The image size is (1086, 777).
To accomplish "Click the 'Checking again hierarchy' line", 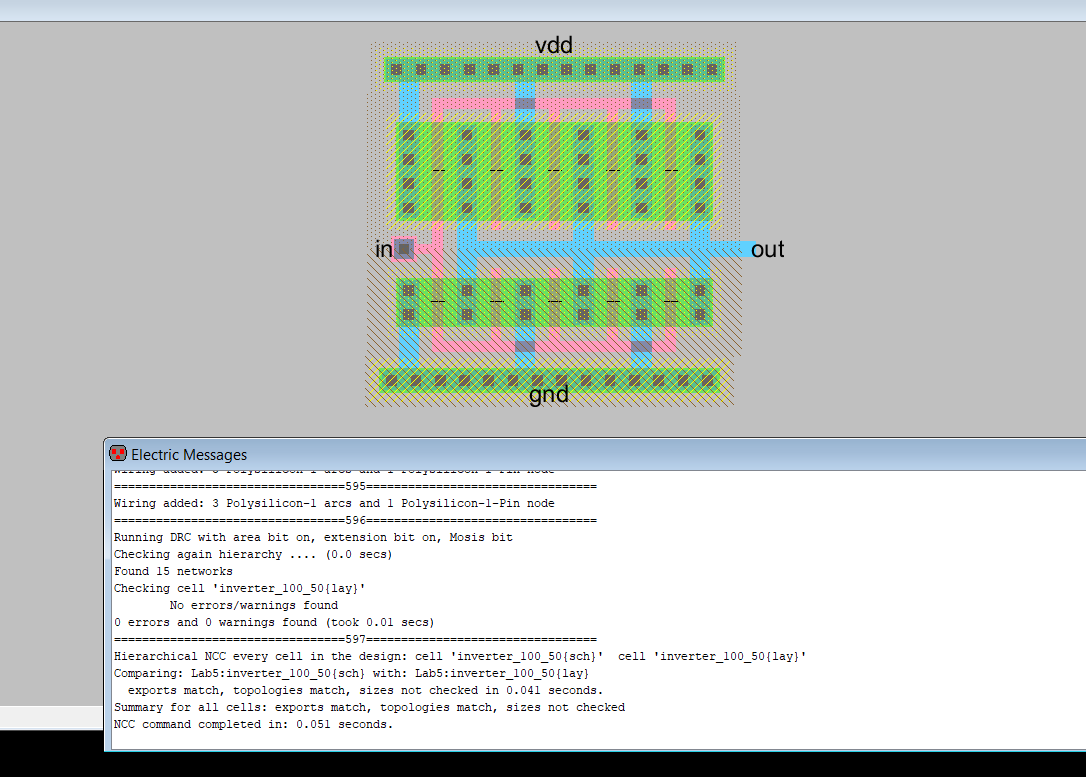I will (253, 554).
